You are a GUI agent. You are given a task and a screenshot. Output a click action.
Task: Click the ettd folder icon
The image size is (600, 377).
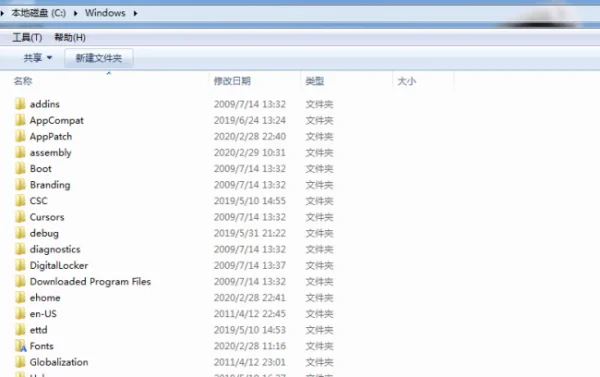20,330
